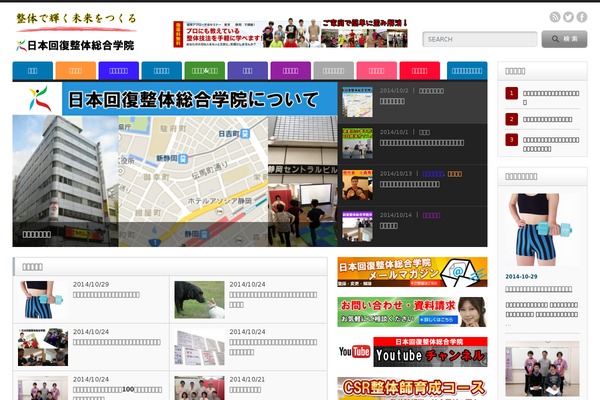Select the pink navigation tab
The image size is (600, 400).
(377, 71)
